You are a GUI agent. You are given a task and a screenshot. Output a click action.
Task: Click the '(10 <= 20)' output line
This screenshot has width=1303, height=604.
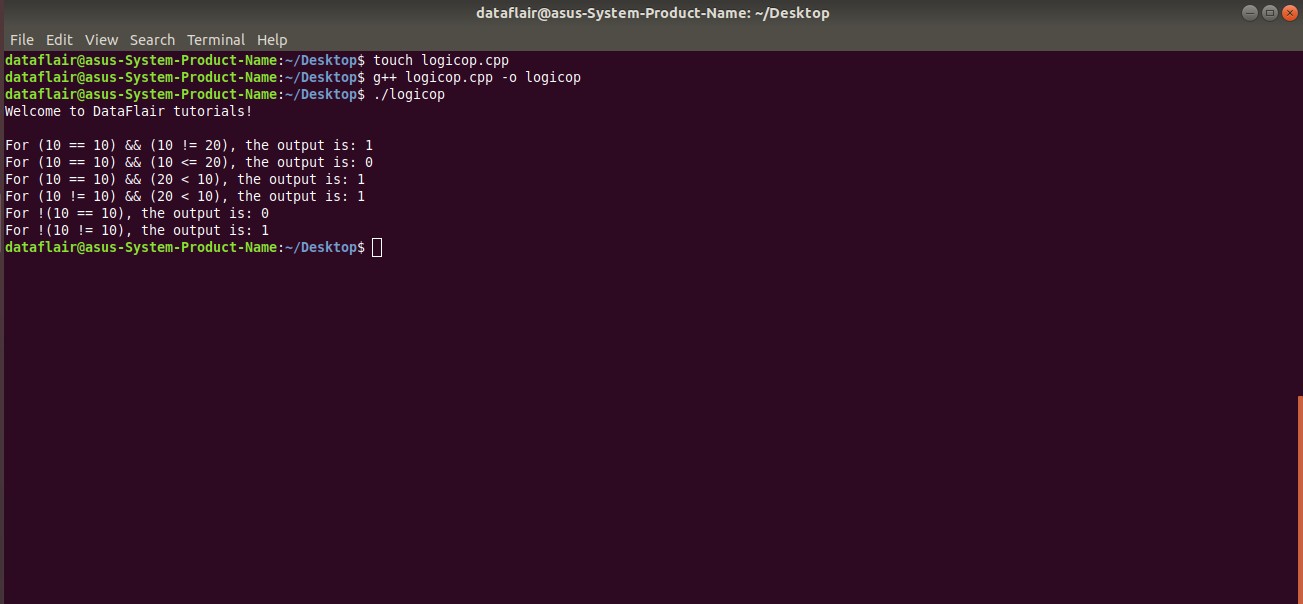point(189,162)
